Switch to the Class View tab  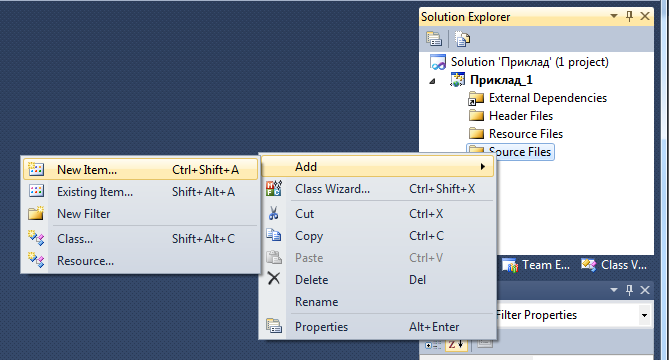(x=614, y=265)
